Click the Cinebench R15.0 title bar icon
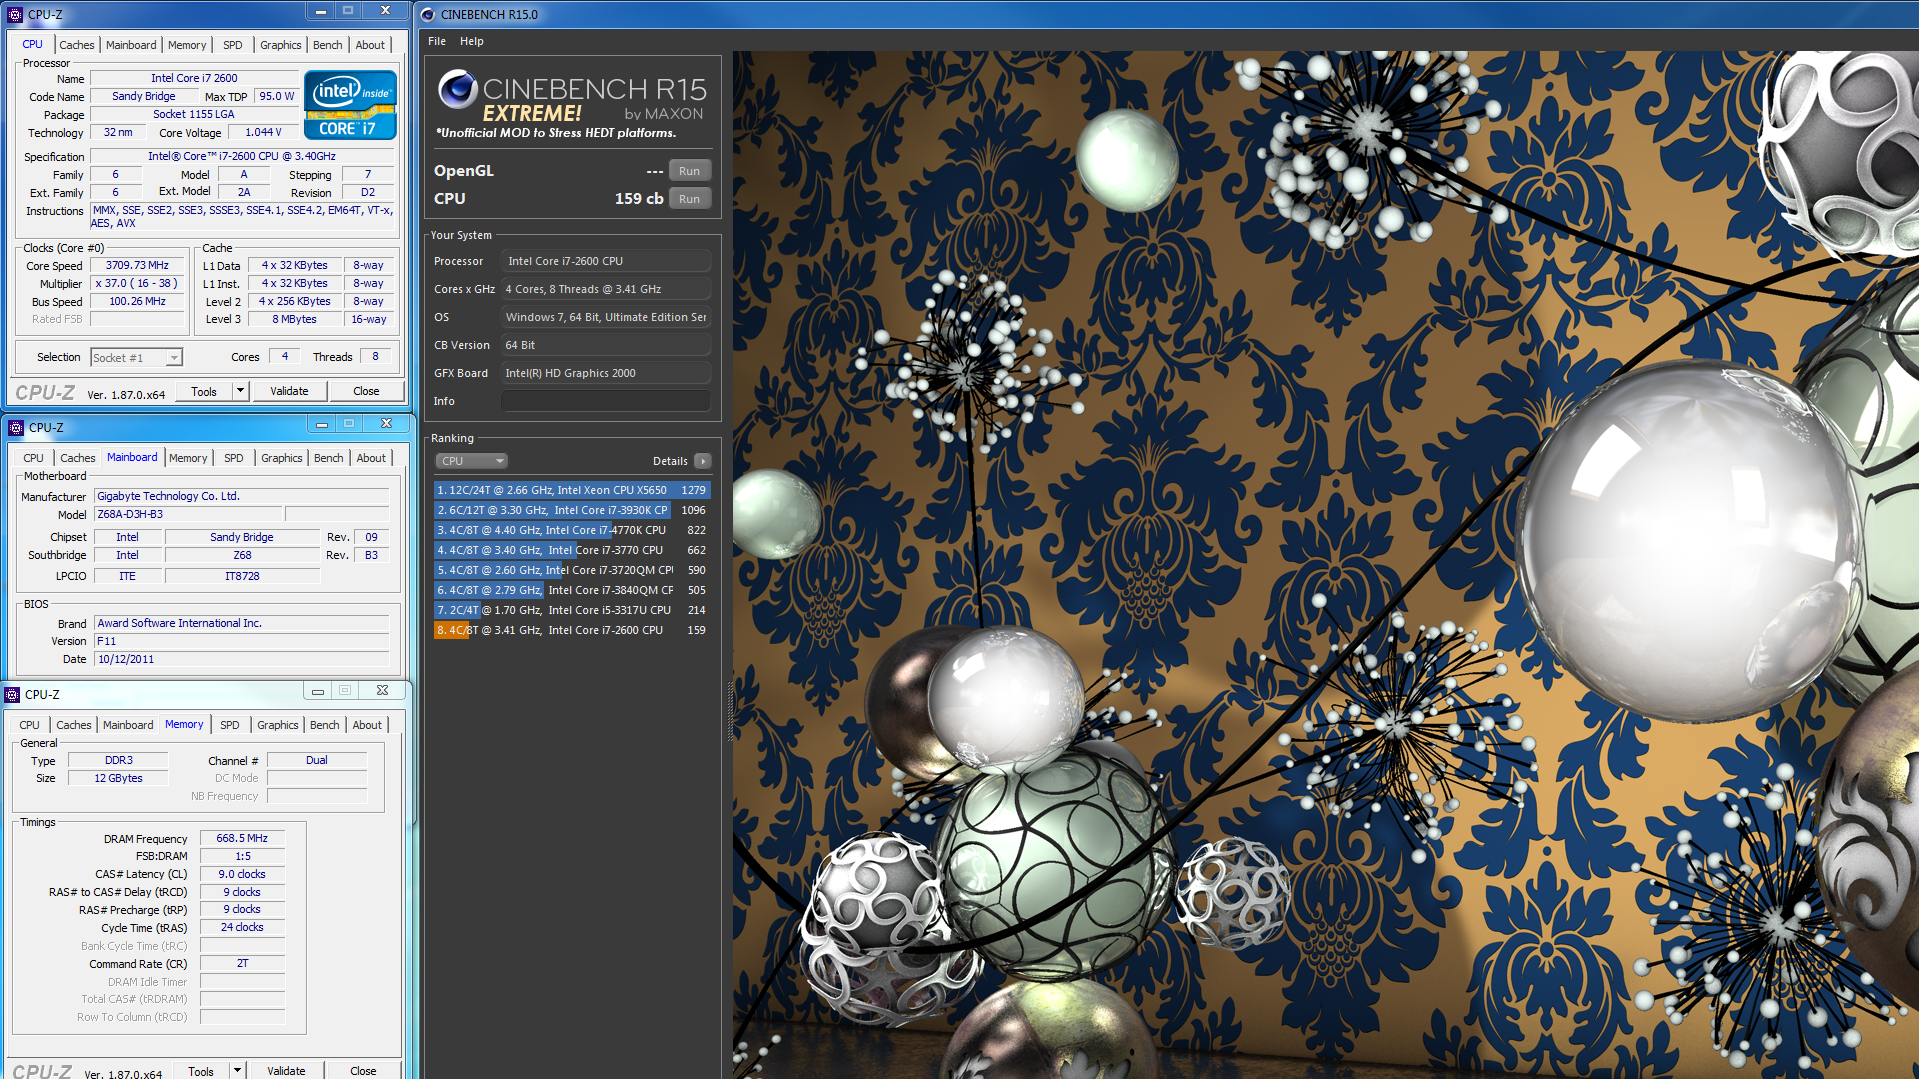 [x=428, y=14]
